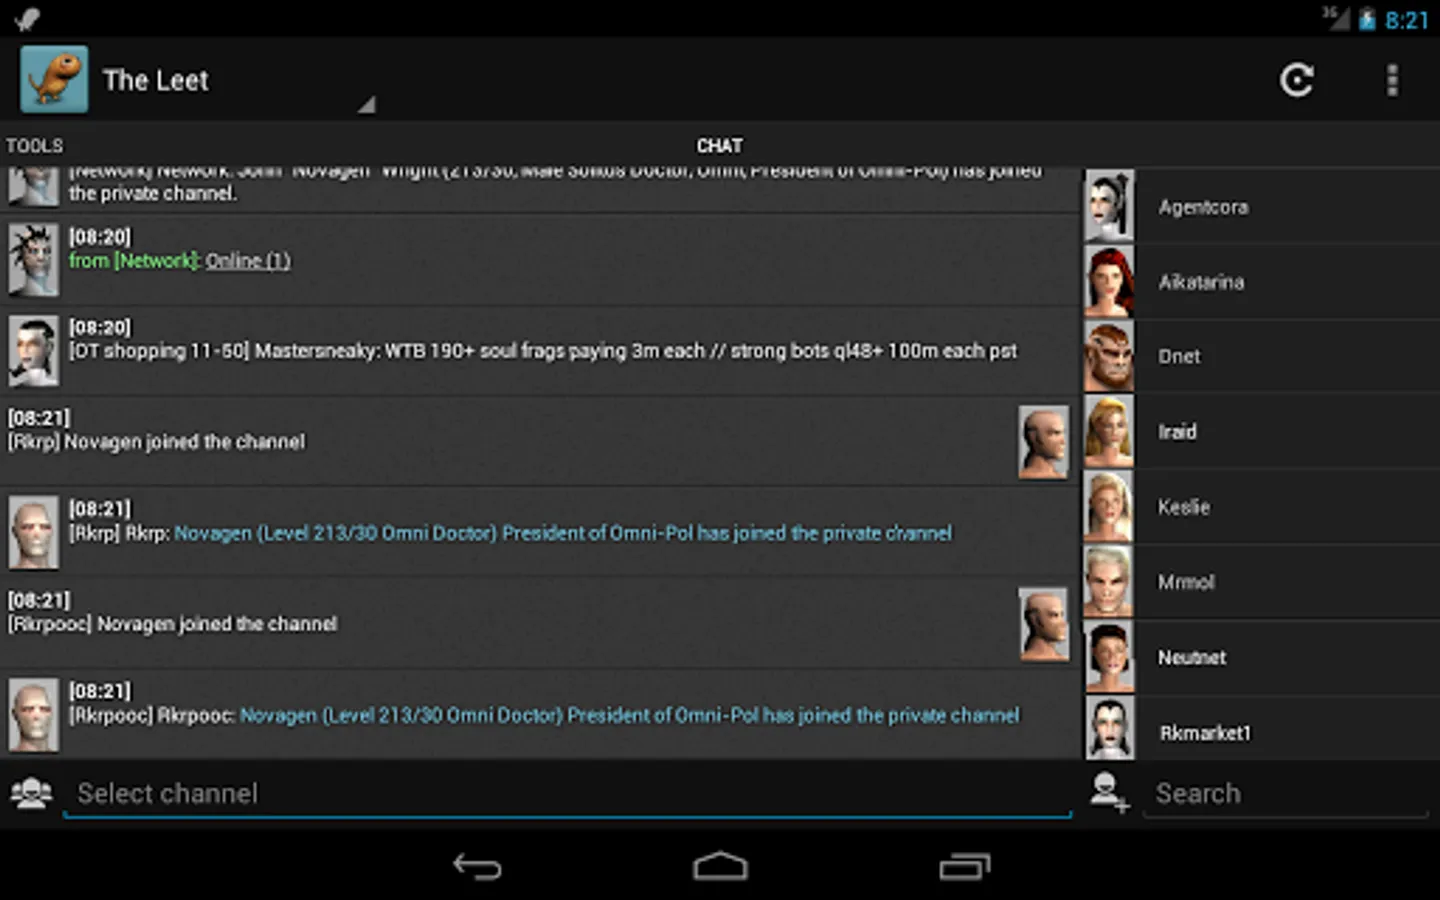Focus the friends Search field
The height and width of the screenshot is (900, 1440).
tap(1285, 794)
